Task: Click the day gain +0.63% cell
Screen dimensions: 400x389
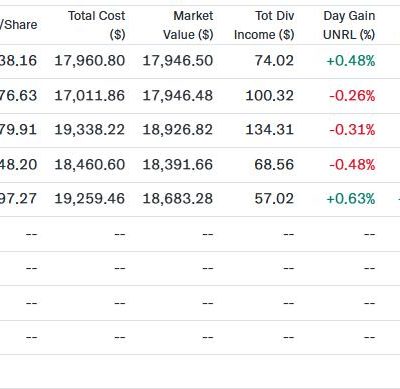Action: pyautogui.click(x=351, y=199)
